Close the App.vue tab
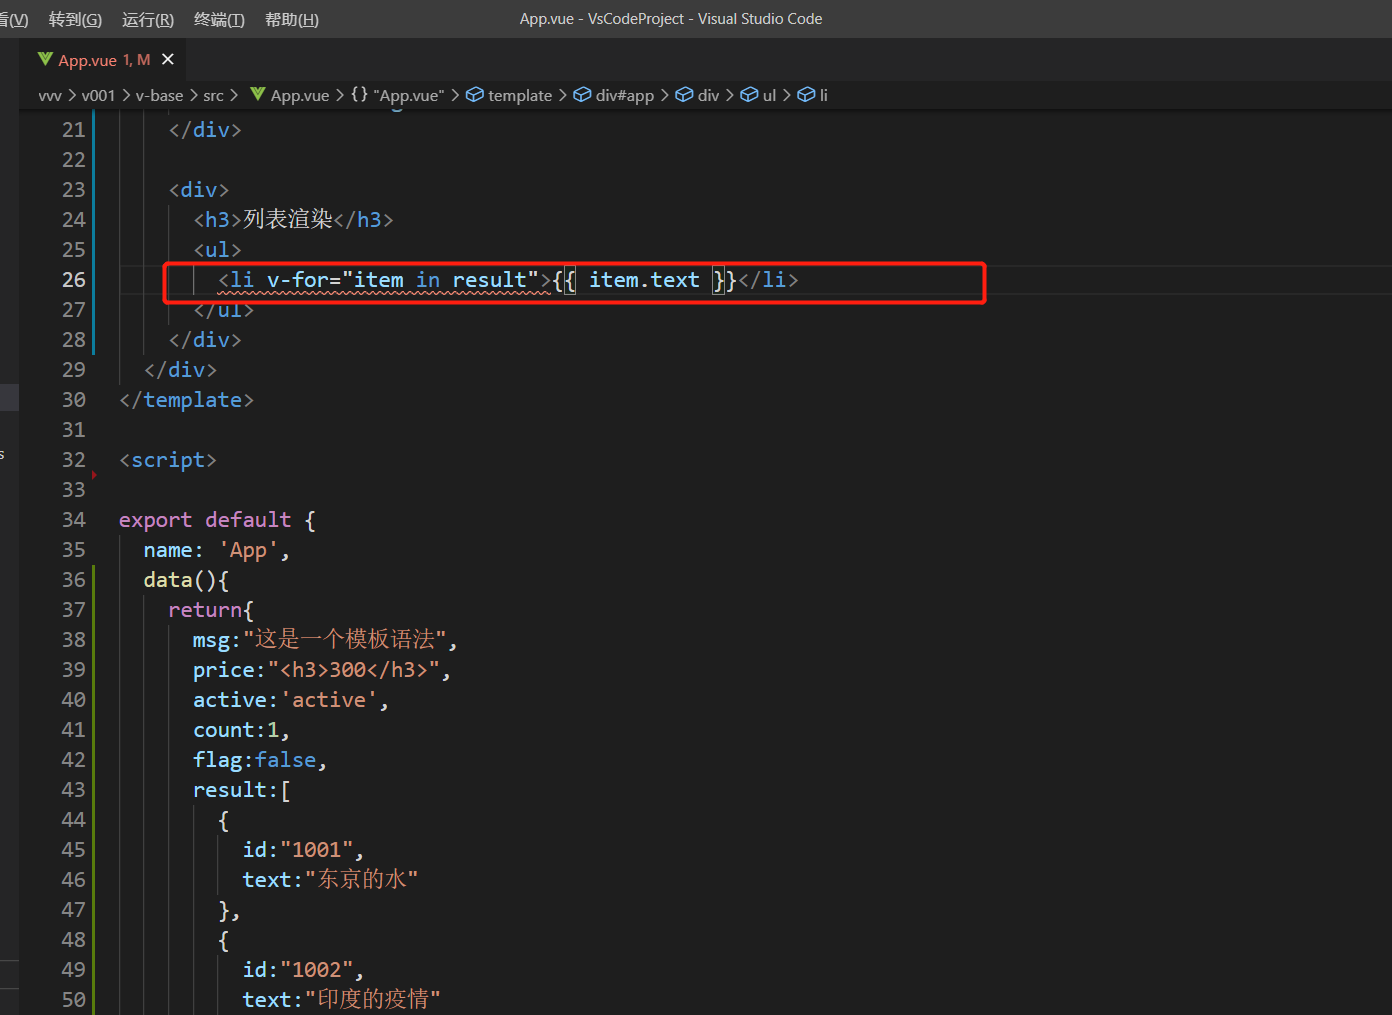This screenshot has height=1015, width=1392. tap(168, 60)
